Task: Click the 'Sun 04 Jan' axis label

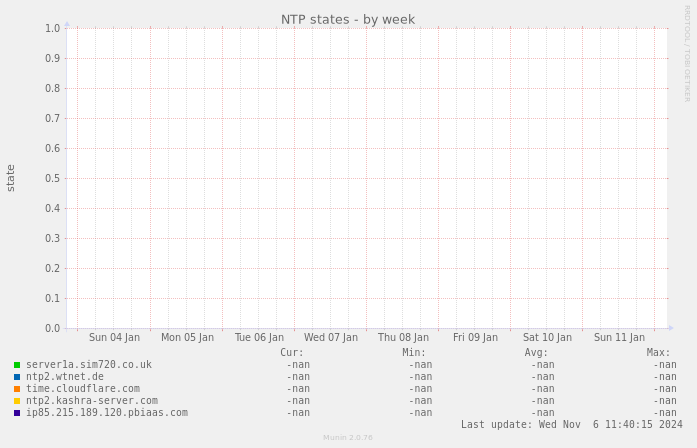Action: click(114, 337)
